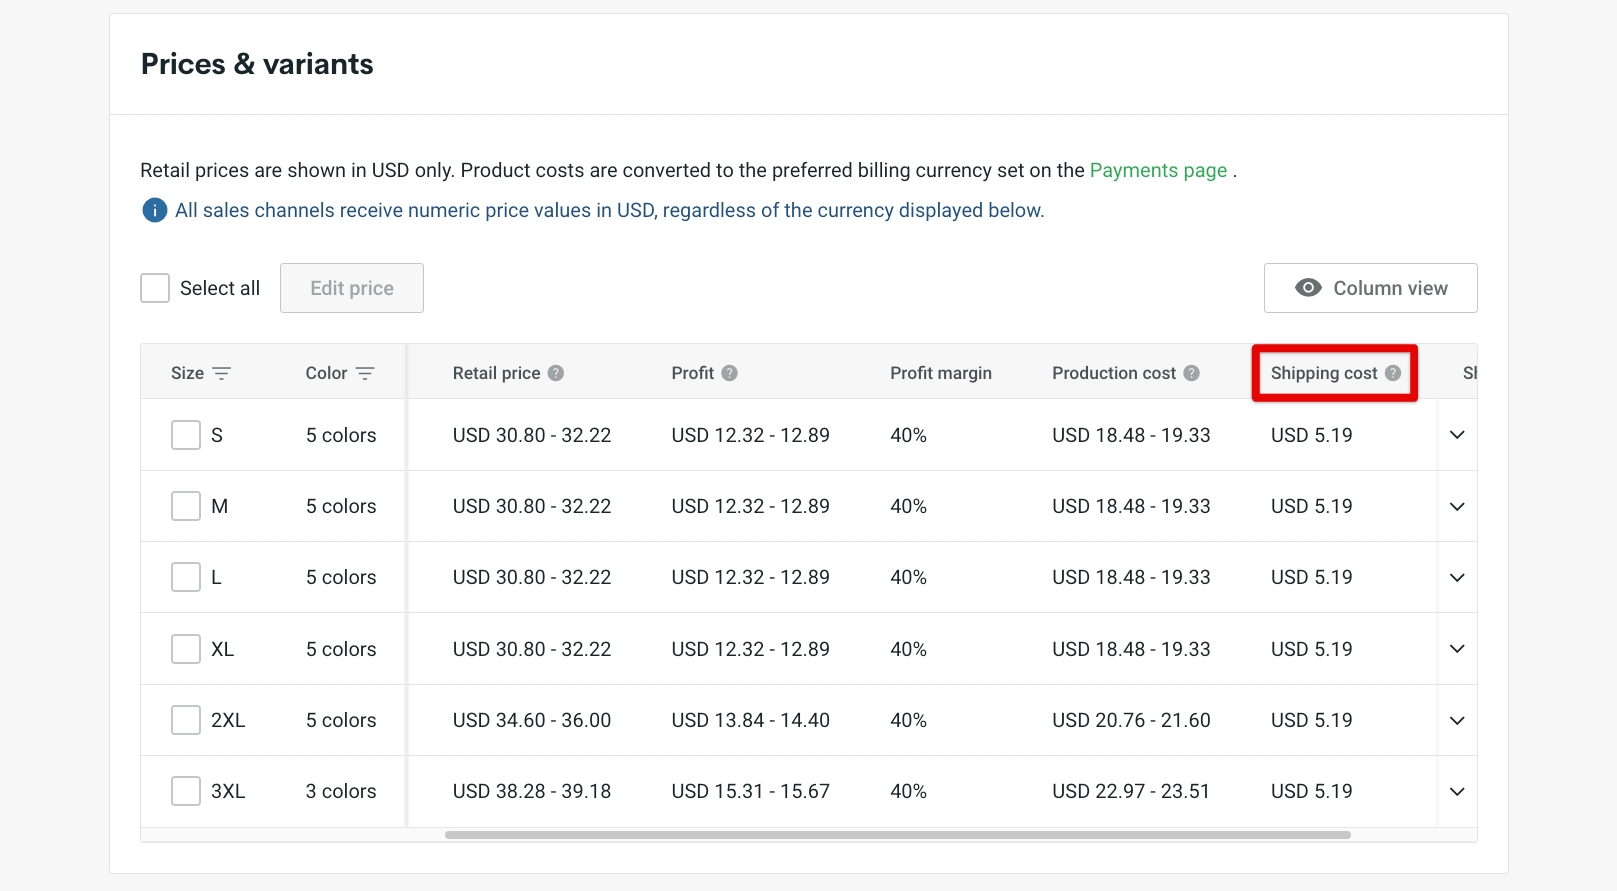Check the Select all checkbox
Image resolution: width=1617 pixels, height=891 pixels.
155,288
